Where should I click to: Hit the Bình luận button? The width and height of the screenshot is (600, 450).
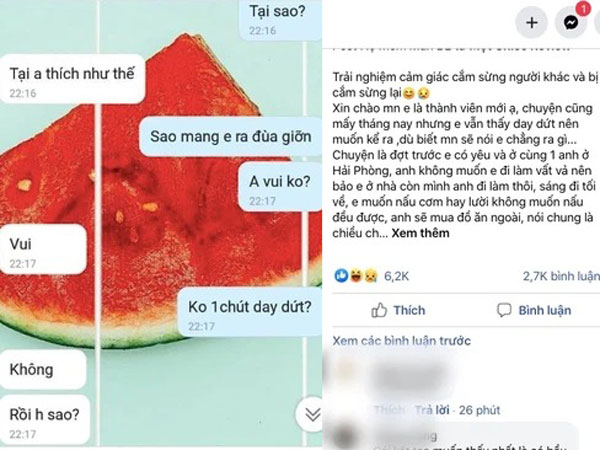tap(534, 310)
